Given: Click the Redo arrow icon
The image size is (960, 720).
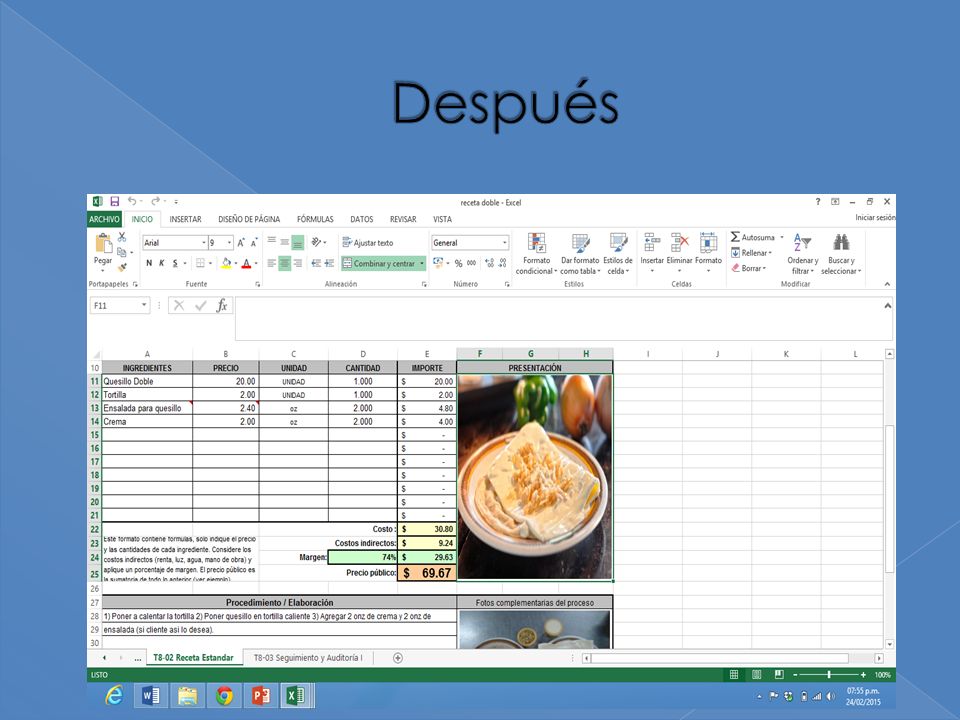Looking at the screenshot, I should click(x=156, y=201).
